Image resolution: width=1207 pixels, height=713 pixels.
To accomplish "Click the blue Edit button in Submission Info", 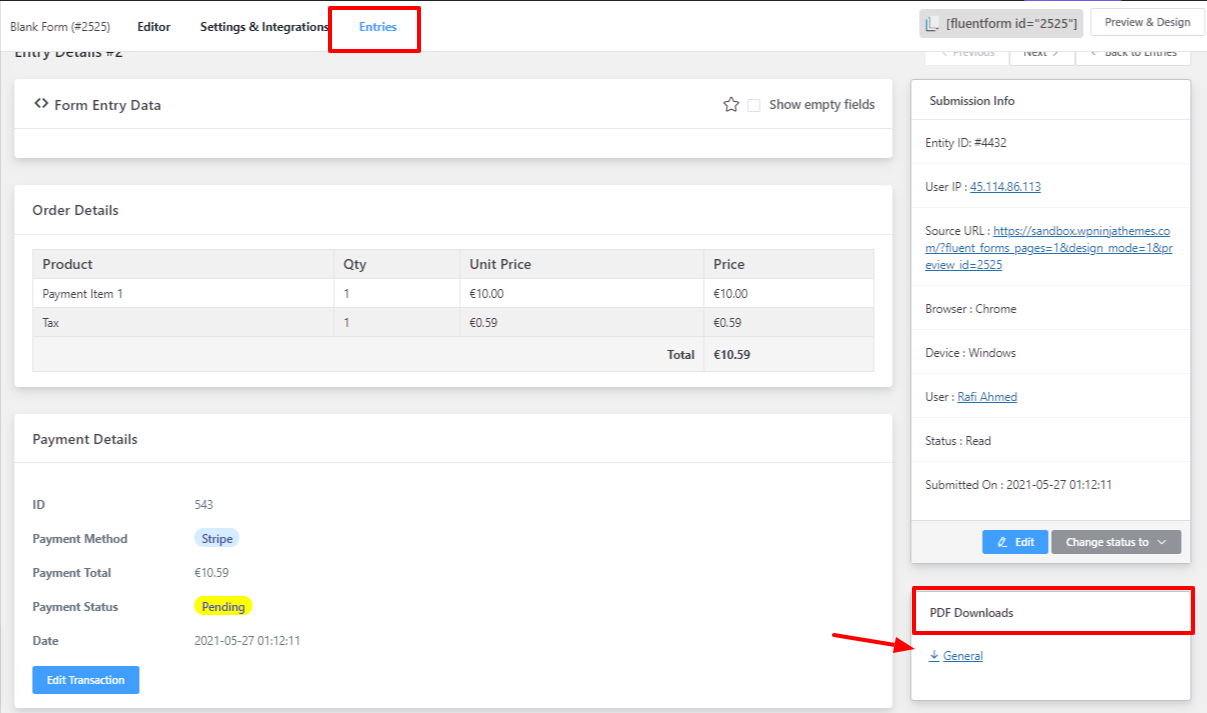I will 1014,542.
